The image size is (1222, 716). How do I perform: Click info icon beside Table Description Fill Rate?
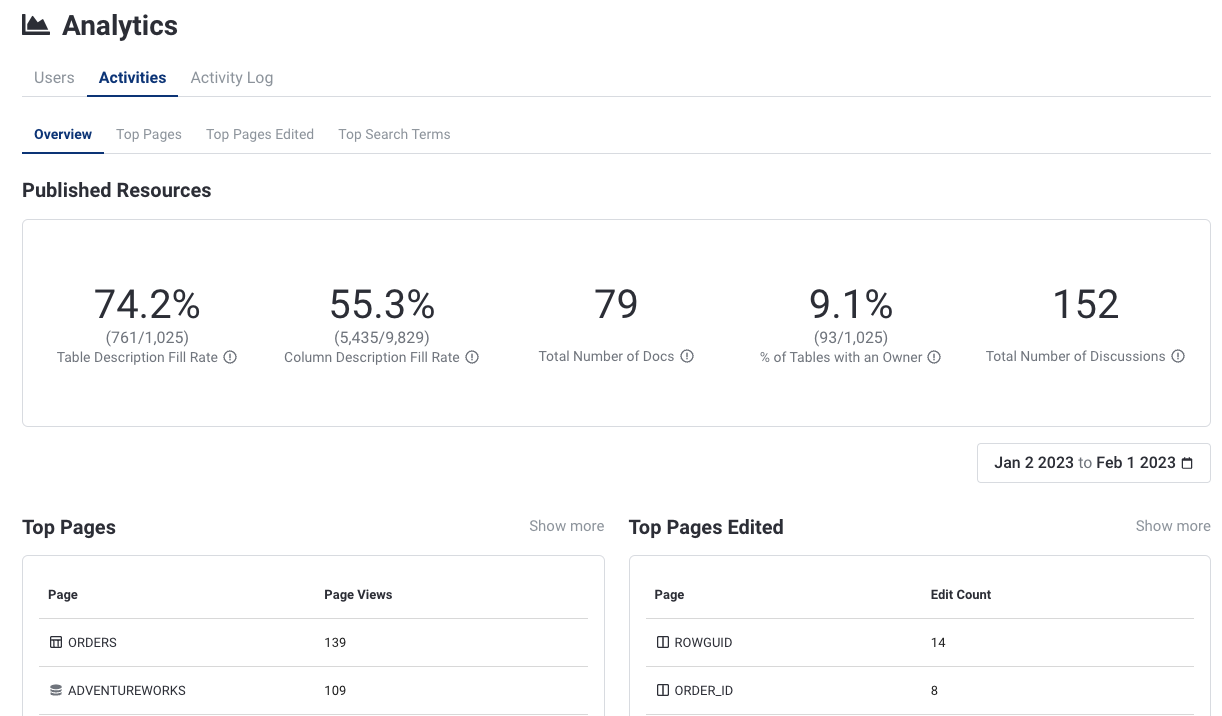coord(230,357)
